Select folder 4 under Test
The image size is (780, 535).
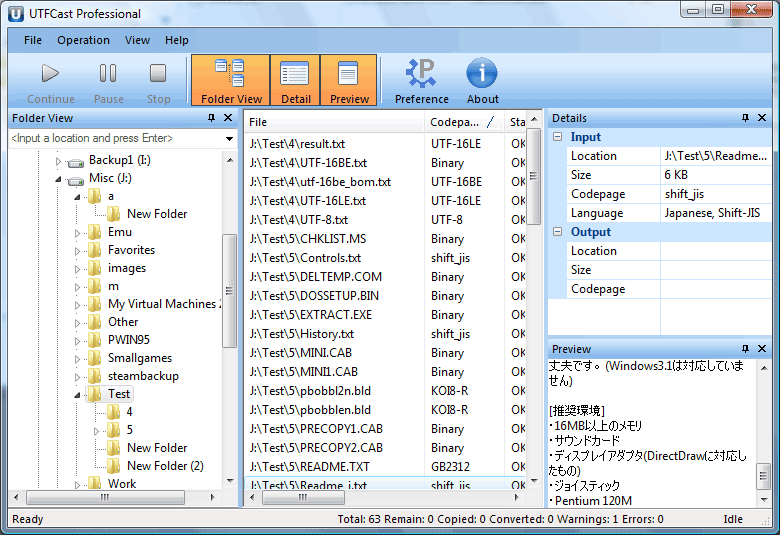point(129,412)
